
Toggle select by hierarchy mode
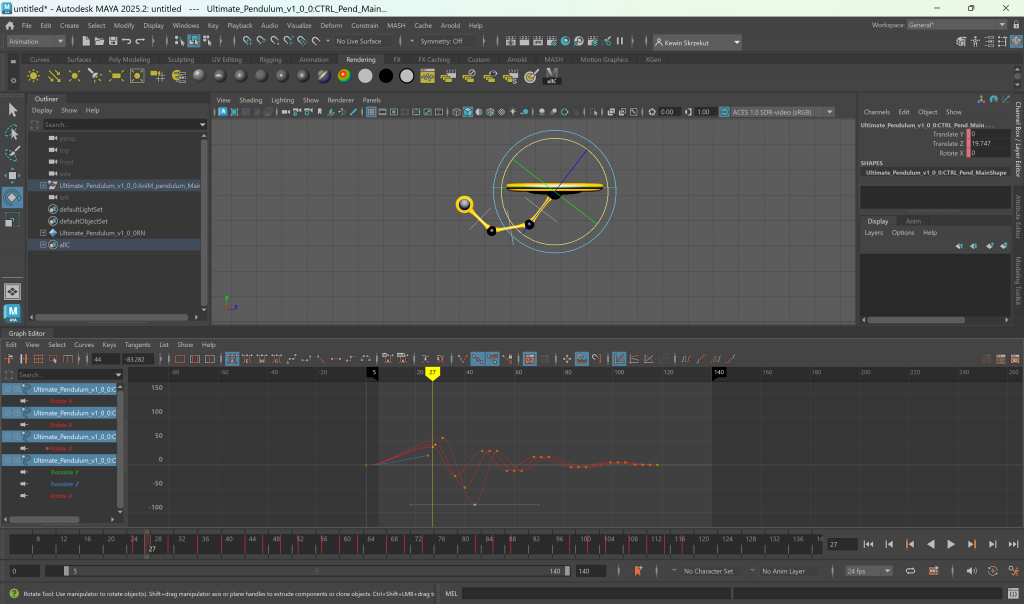point(180,41)
